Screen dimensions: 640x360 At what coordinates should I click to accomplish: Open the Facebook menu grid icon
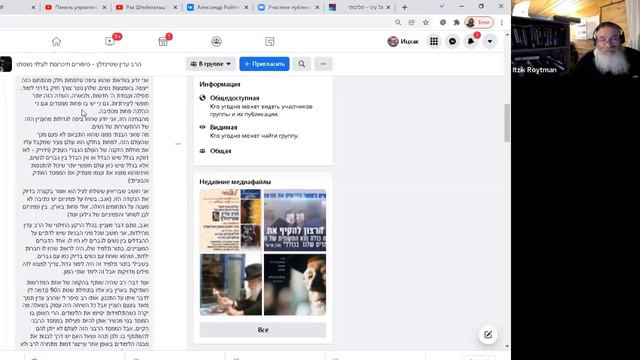point(434,41)
